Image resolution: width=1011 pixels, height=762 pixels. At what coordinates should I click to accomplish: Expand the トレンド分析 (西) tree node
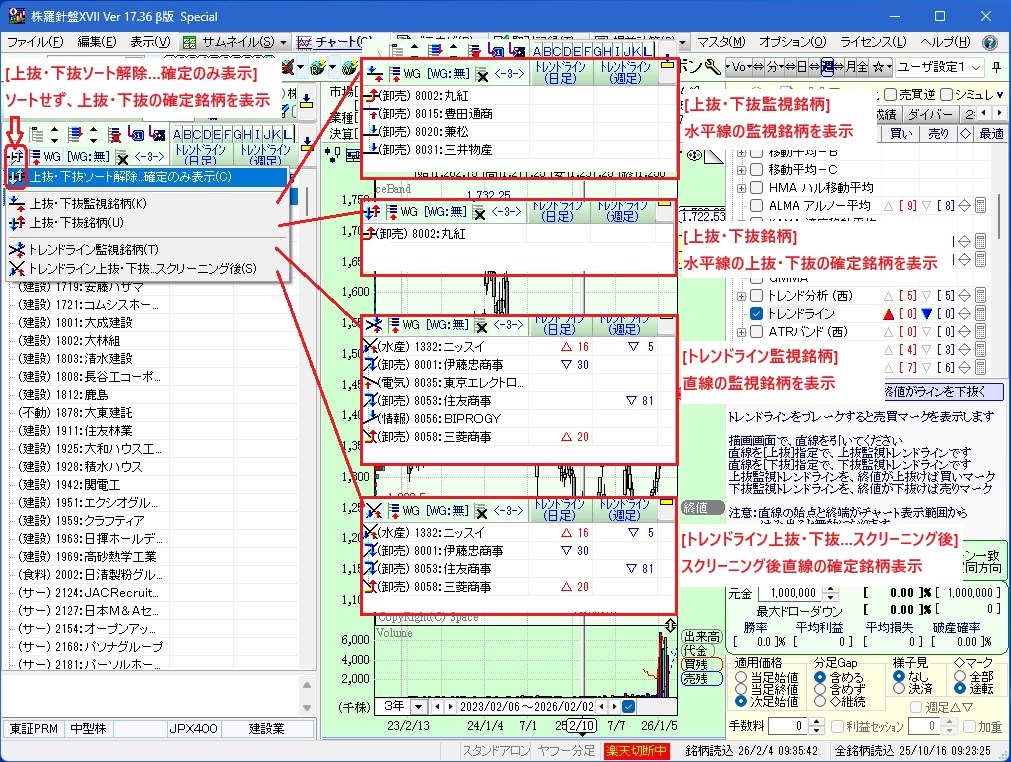pyautogui.click(x=741, y=296)
